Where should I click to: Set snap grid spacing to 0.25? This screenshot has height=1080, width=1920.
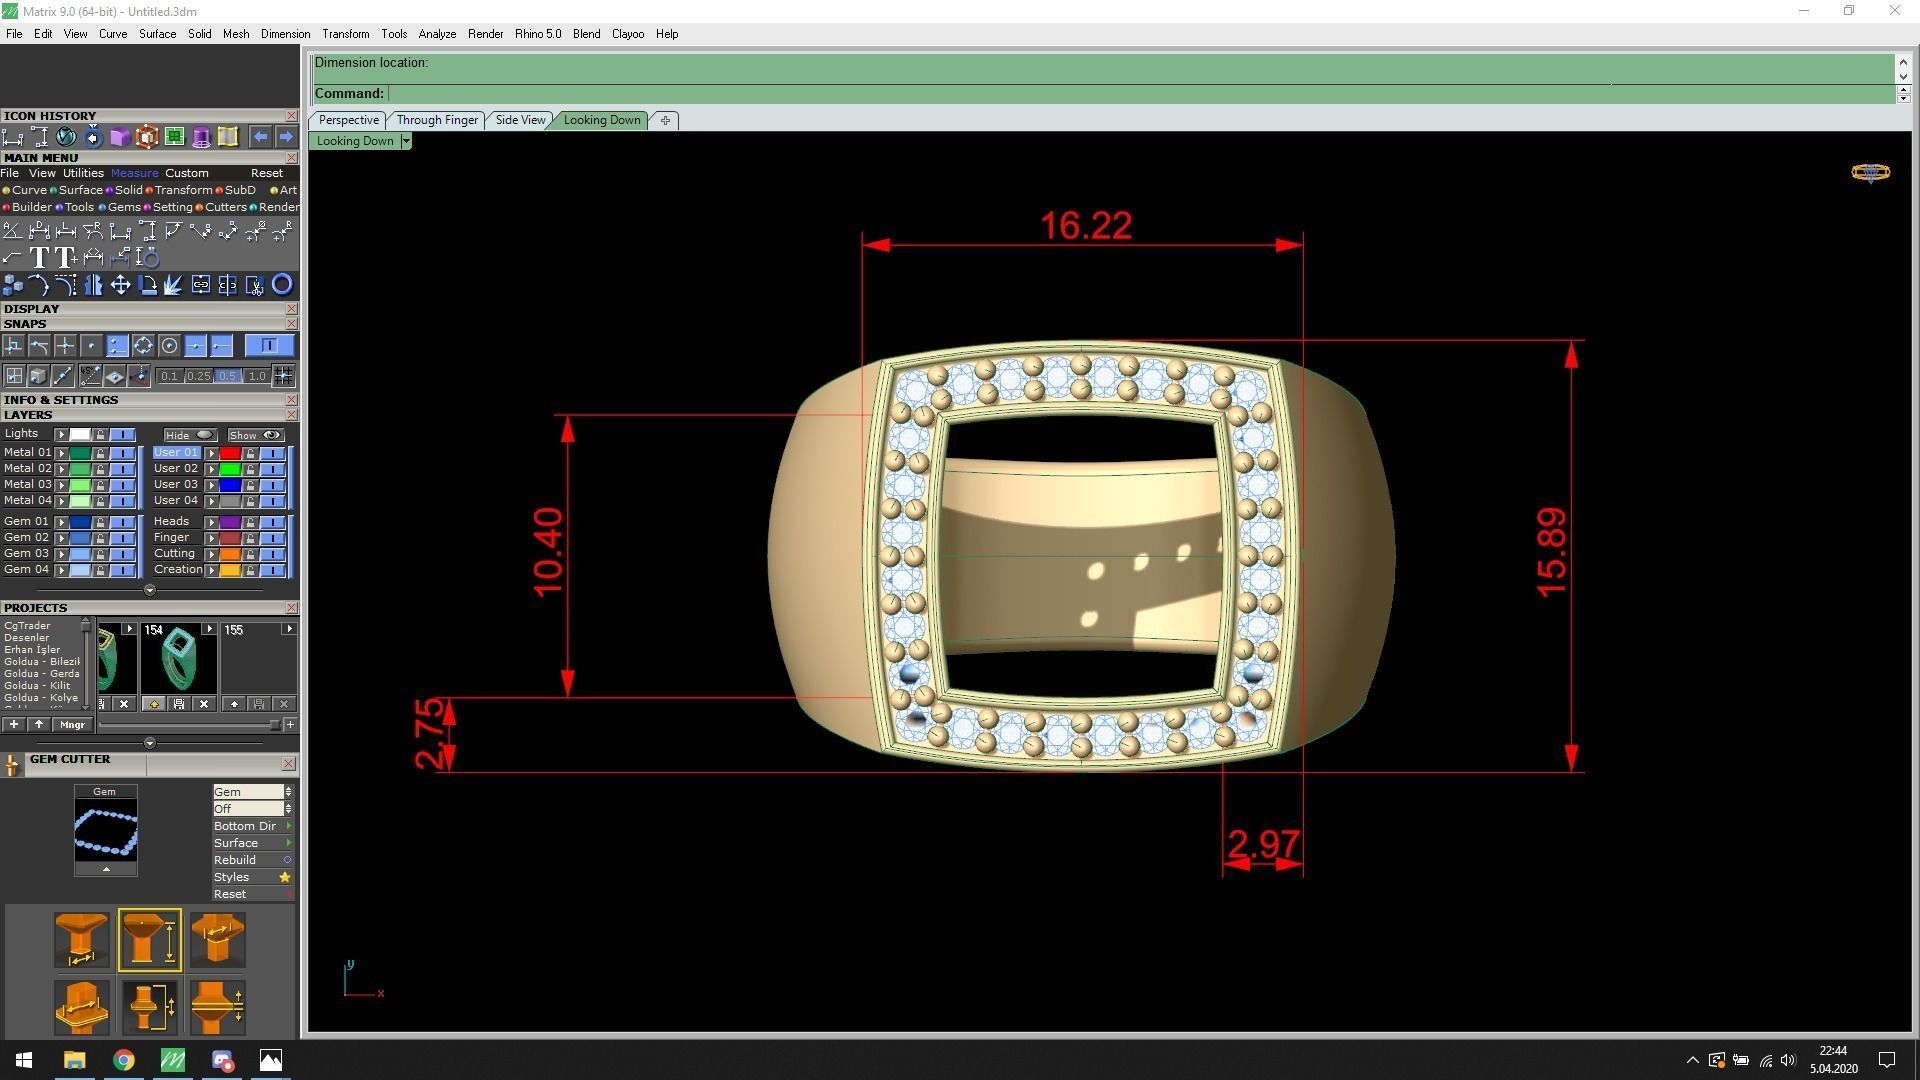(x=198, y=376)
